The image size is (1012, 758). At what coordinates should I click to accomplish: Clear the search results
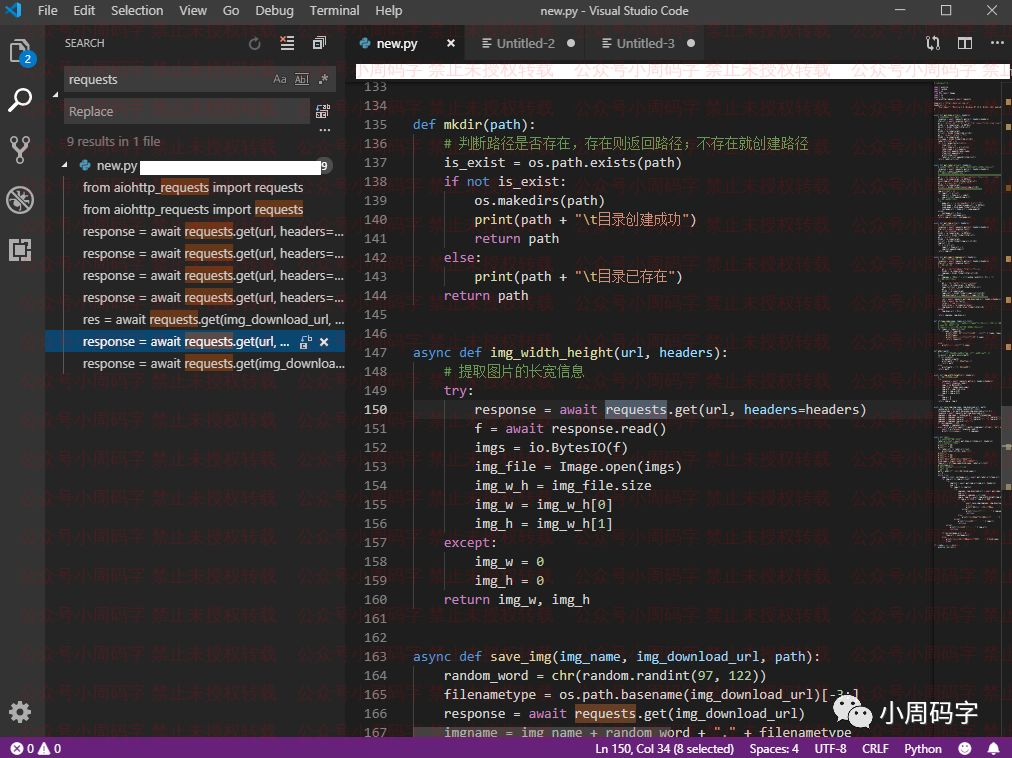287,43
